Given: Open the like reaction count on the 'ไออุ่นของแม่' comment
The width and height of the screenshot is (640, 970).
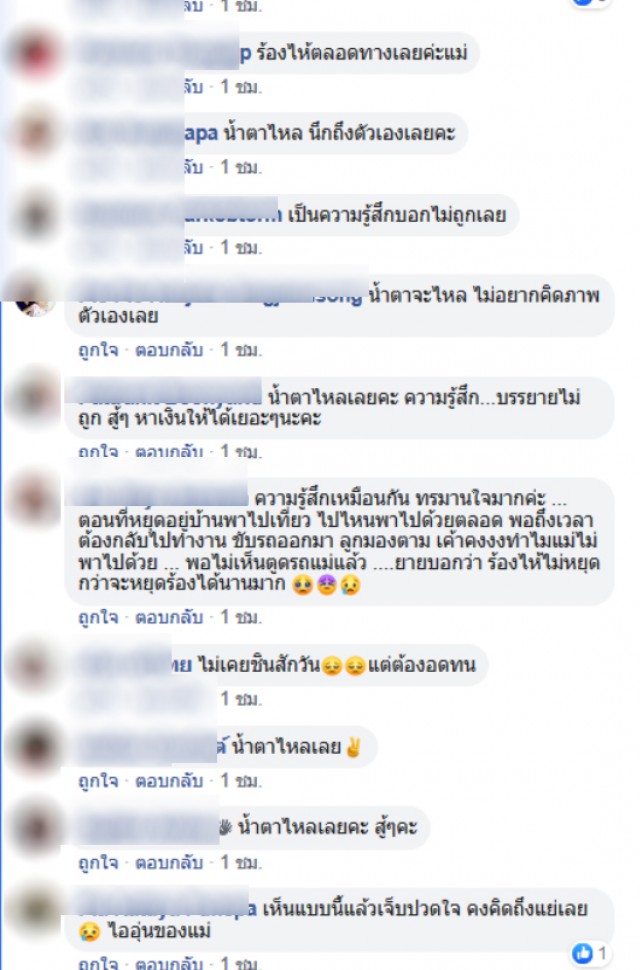Looking at the screenshot, I should point(589,953).
